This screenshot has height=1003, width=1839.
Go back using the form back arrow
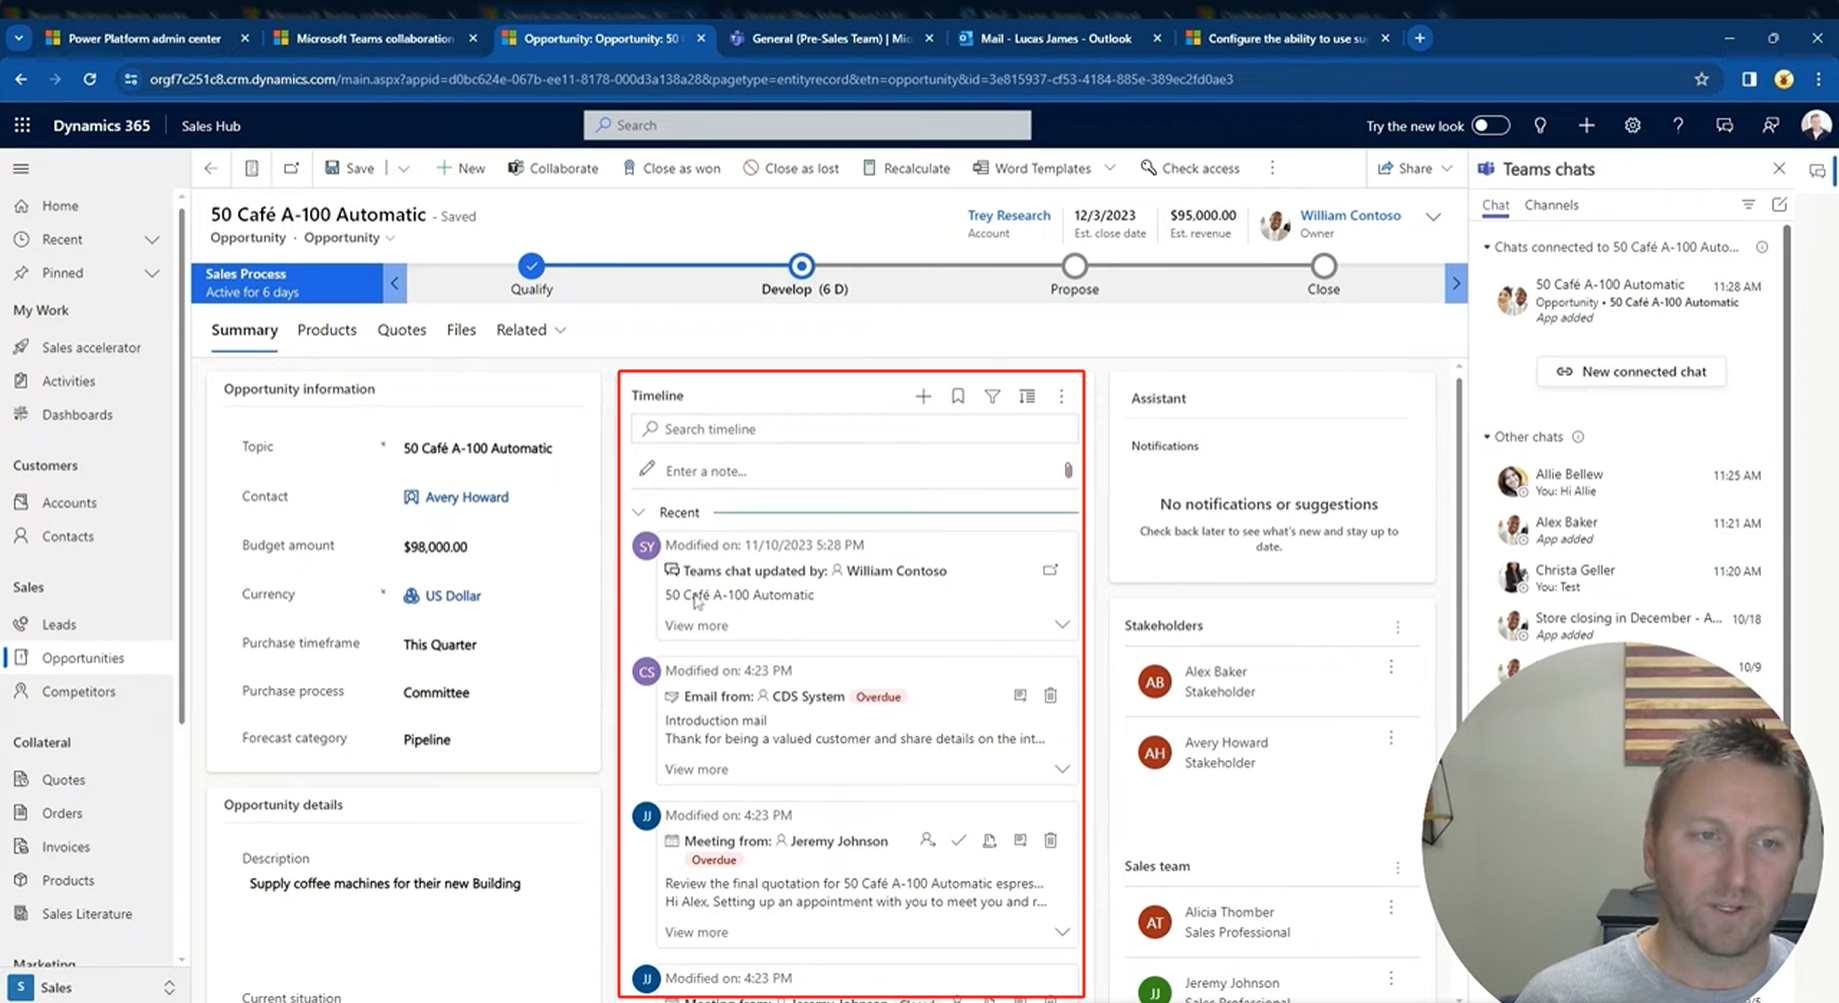coord(211,168)
